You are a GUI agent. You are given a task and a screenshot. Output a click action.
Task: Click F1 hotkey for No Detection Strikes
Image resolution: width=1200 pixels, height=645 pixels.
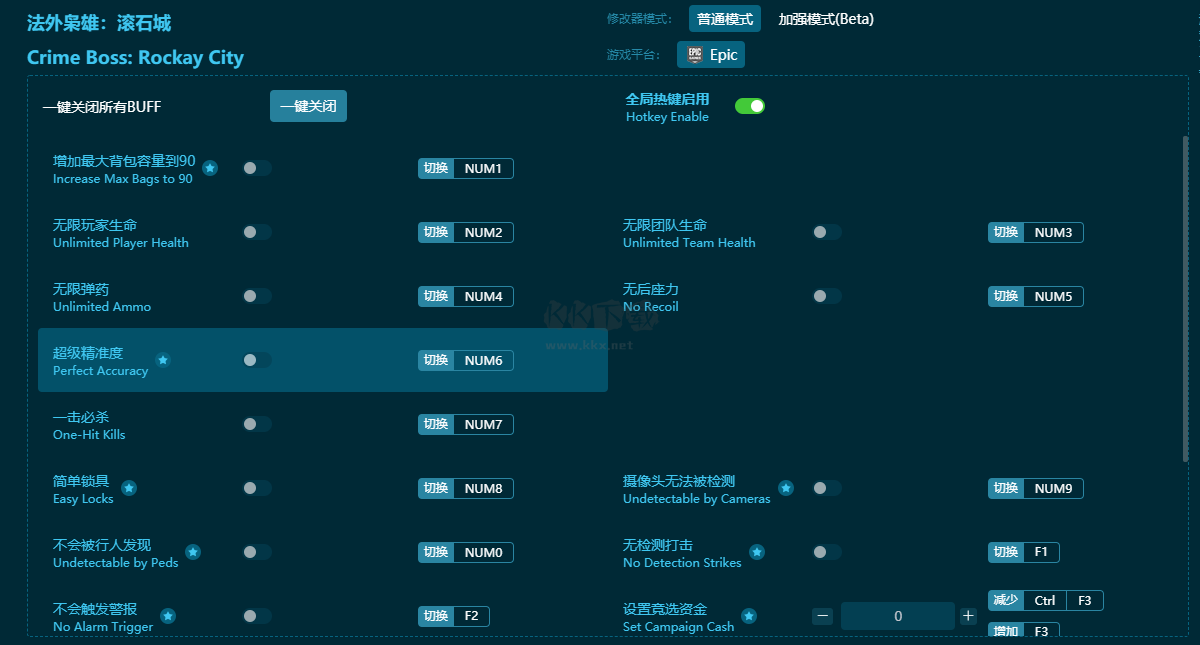[x=1024, y=552]
